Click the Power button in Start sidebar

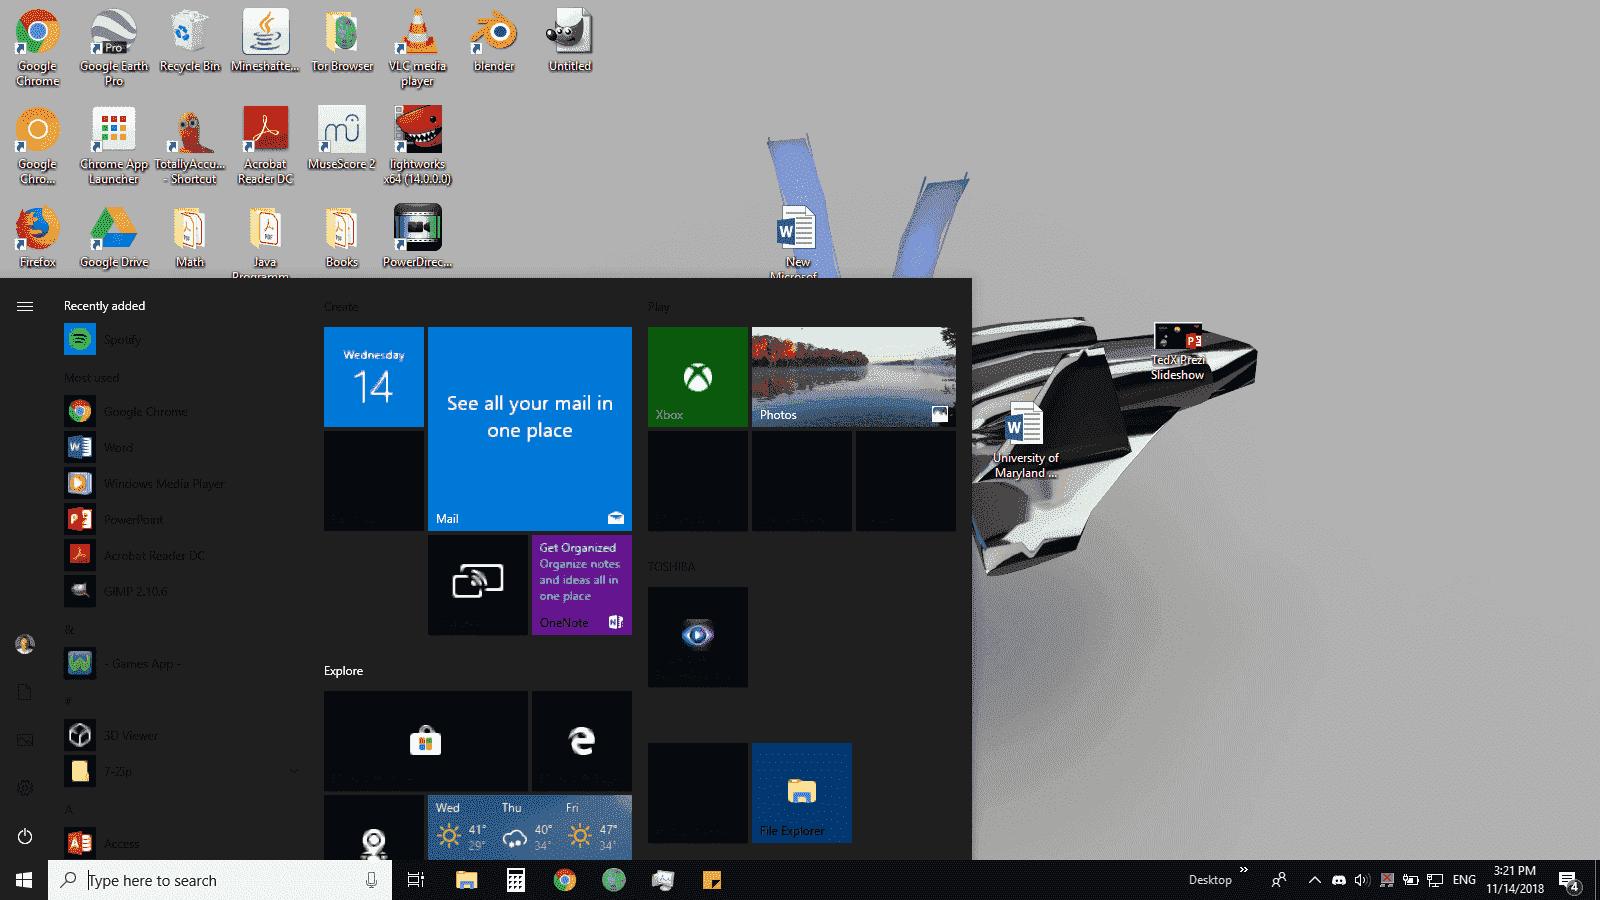pos(25,836)
